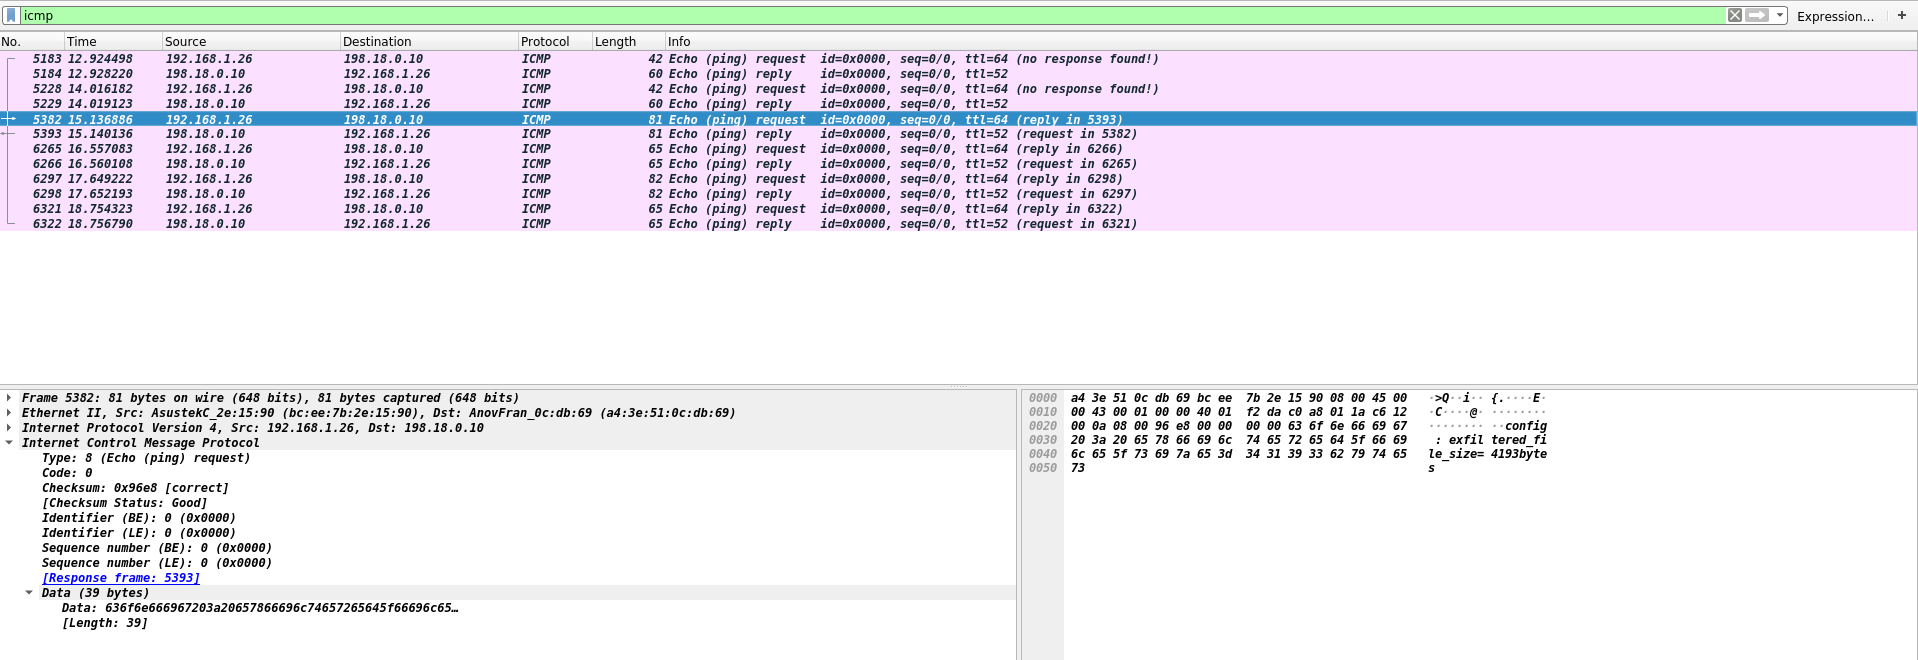
Task: Click hex dump offset row 0040
Action: tap(1043, 454)
